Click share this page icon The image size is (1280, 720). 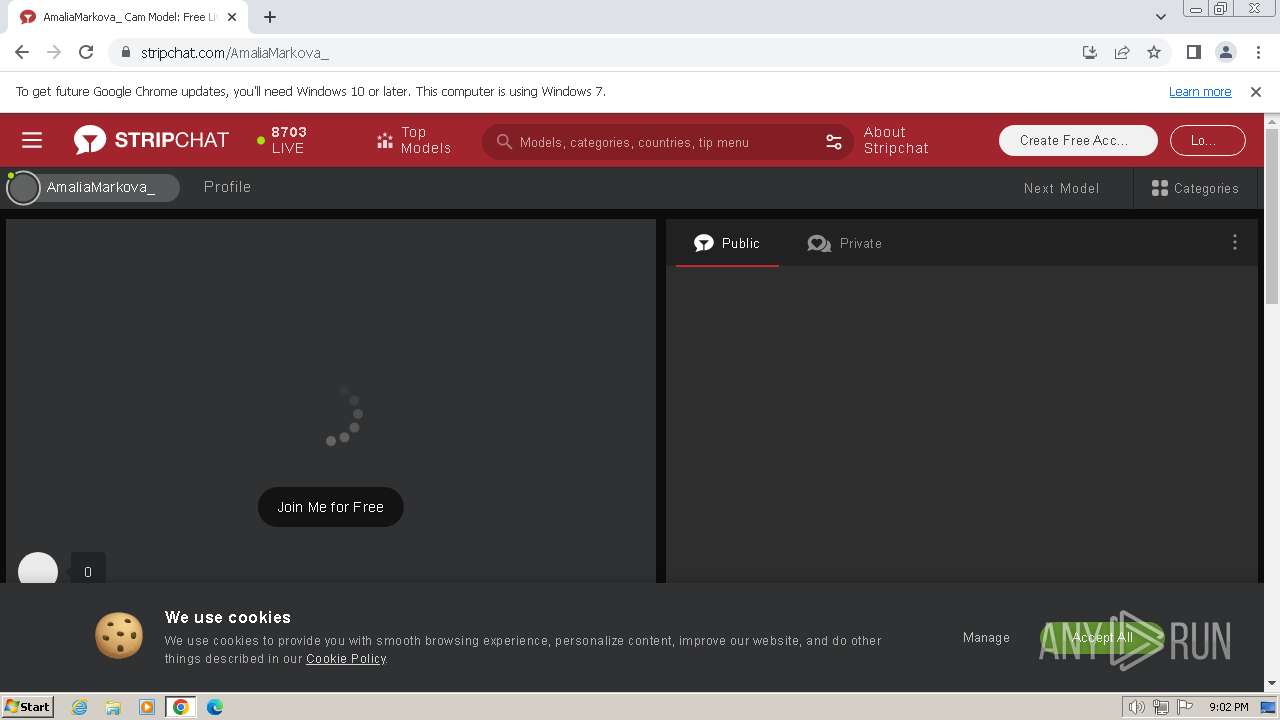1122,52
